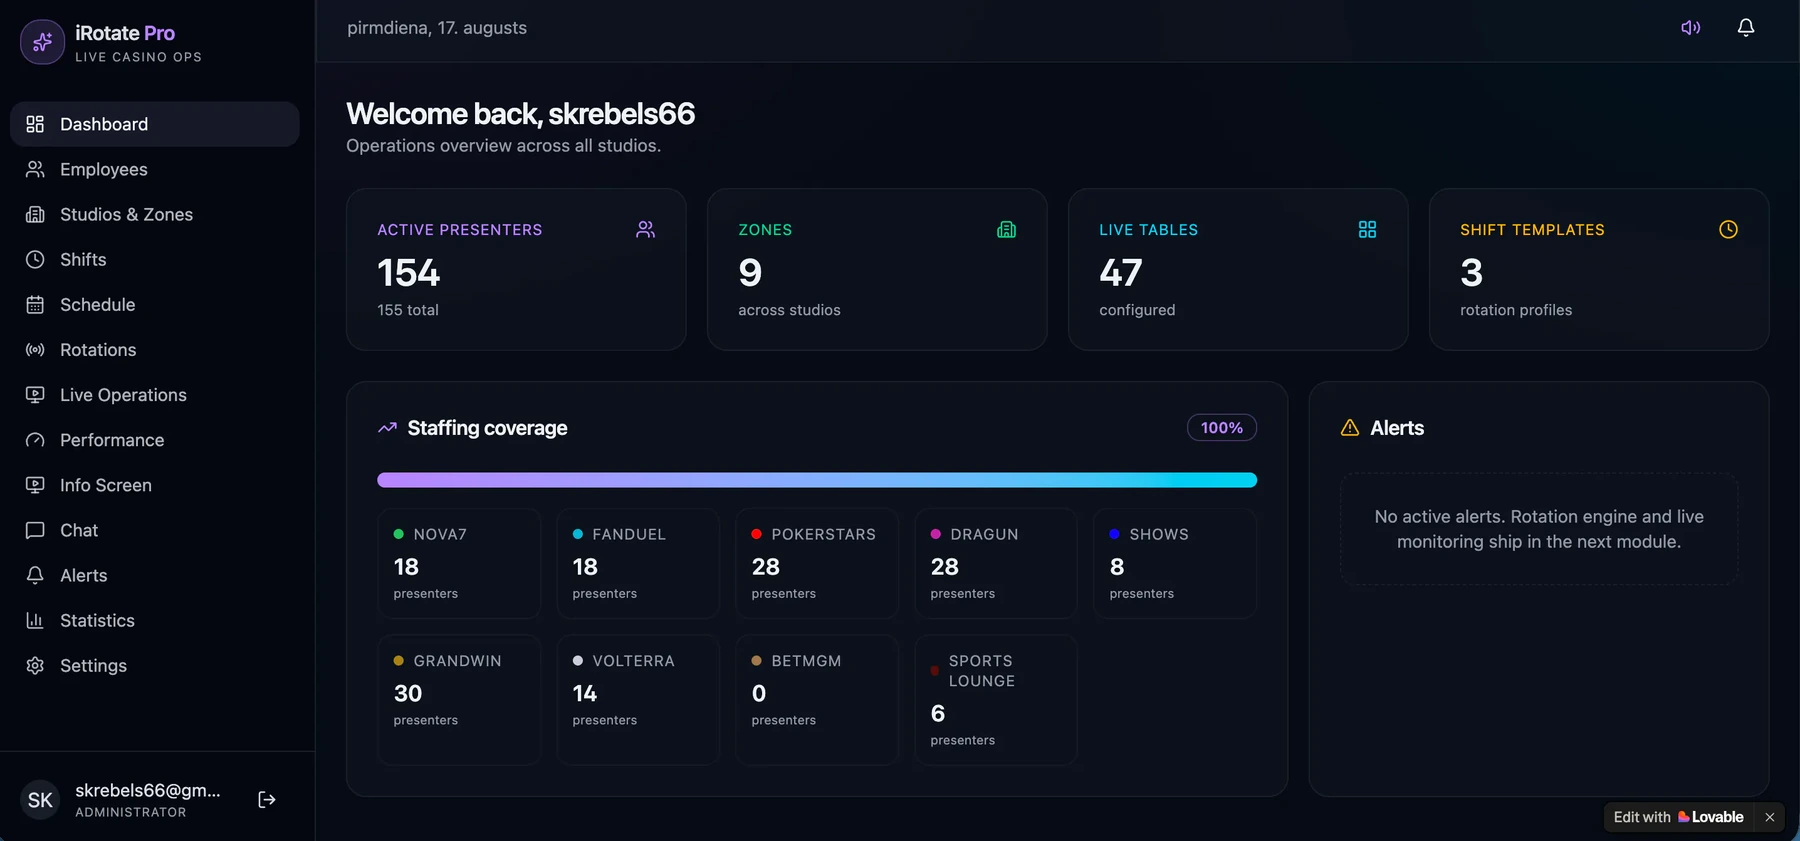Click the Active Presenters people icon

[646, 229]
